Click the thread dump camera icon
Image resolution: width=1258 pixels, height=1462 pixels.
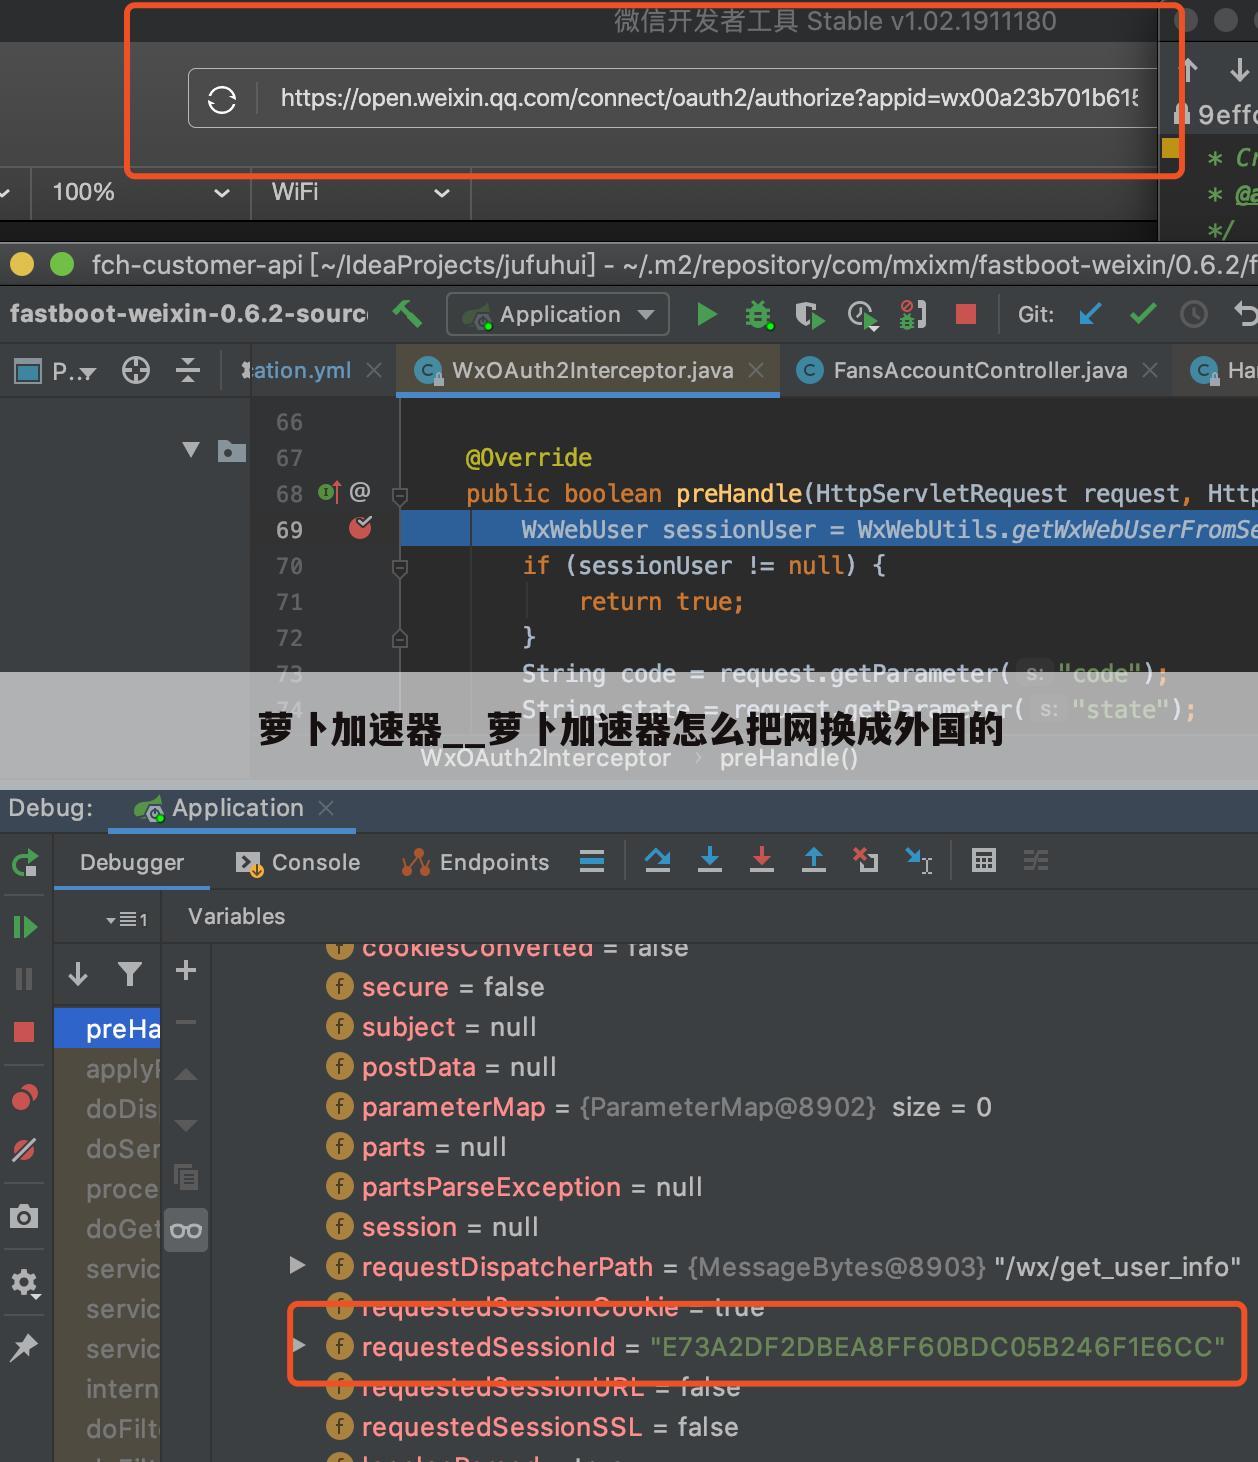[24, 1216]
